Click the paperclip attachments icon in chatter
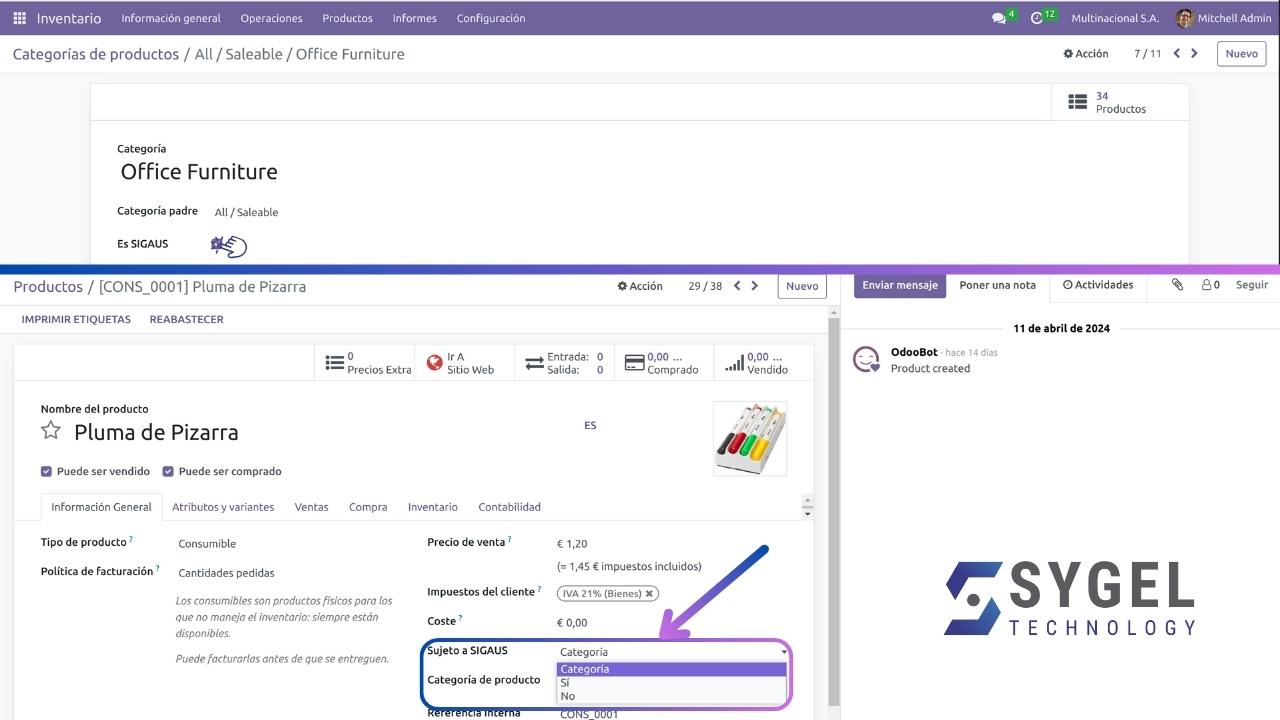The width and height of the screenshot is (1280, 720). click(x=1177, y=285)
